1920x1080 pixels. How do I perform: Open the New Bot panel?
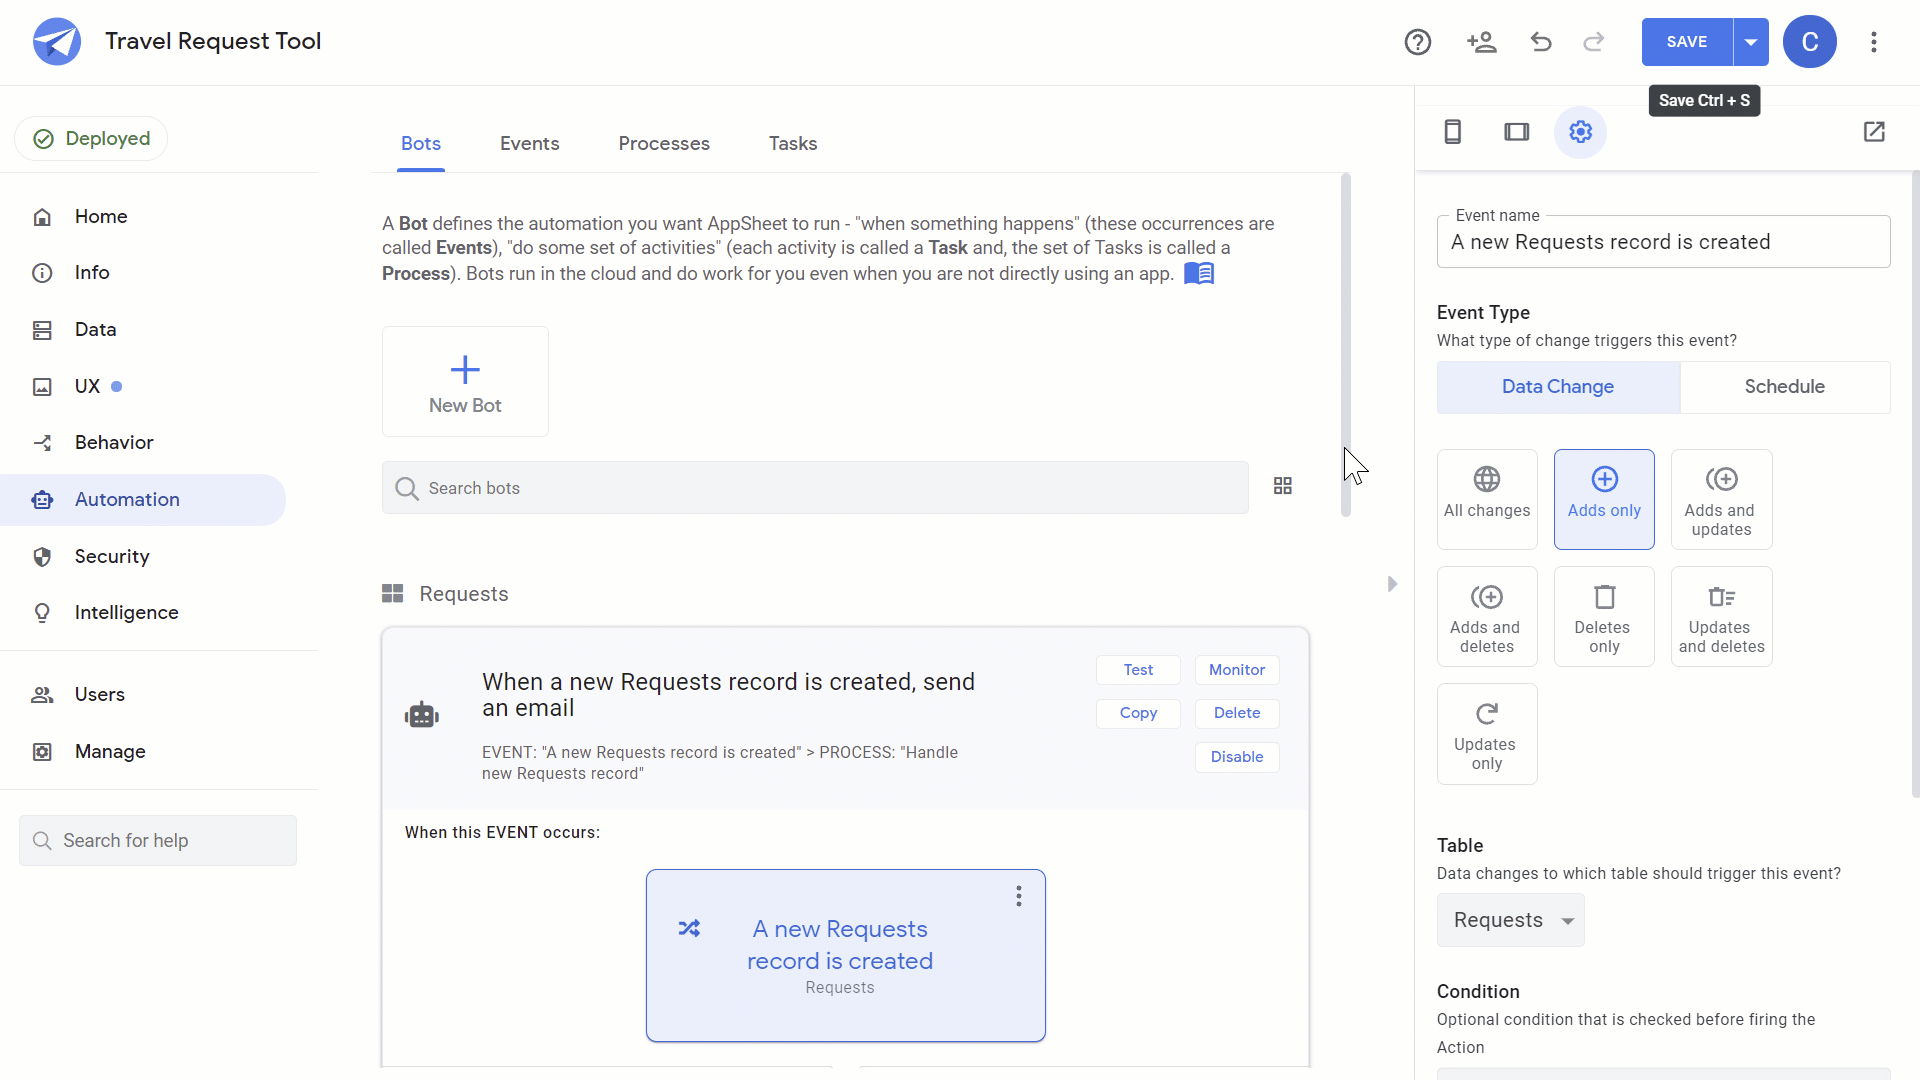(465, 382)
